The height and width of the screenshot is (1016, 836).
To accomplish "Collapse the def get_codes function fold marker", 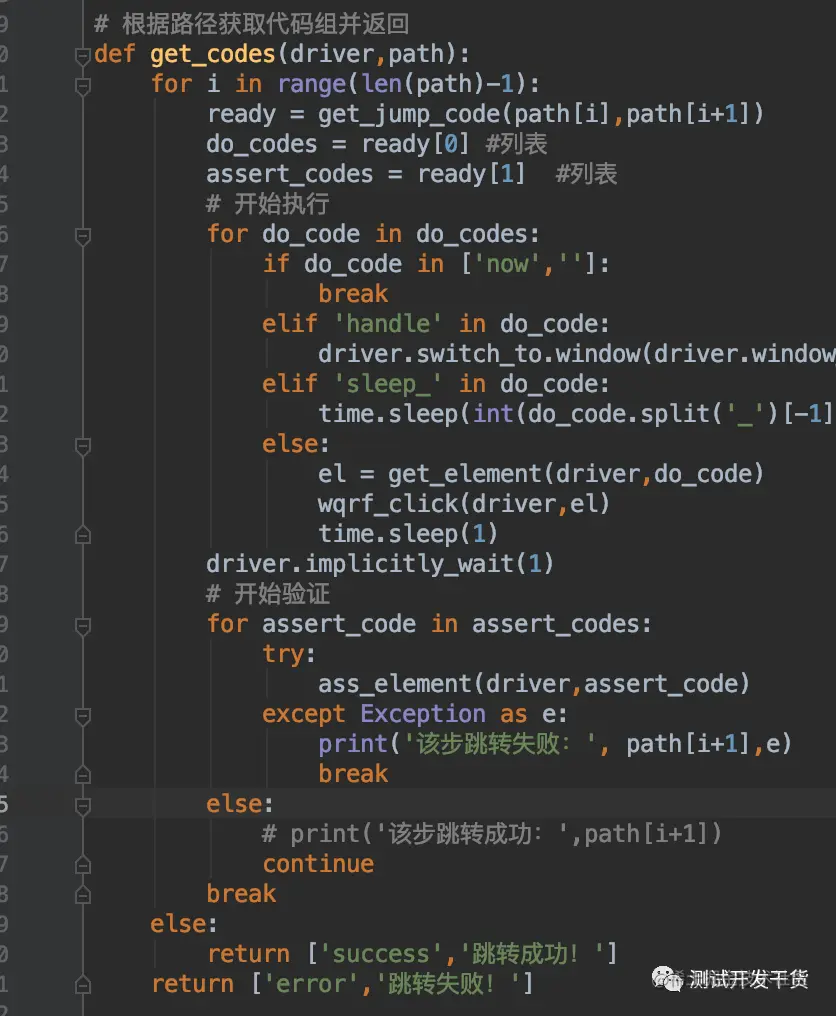I will [x=82, y=56].
